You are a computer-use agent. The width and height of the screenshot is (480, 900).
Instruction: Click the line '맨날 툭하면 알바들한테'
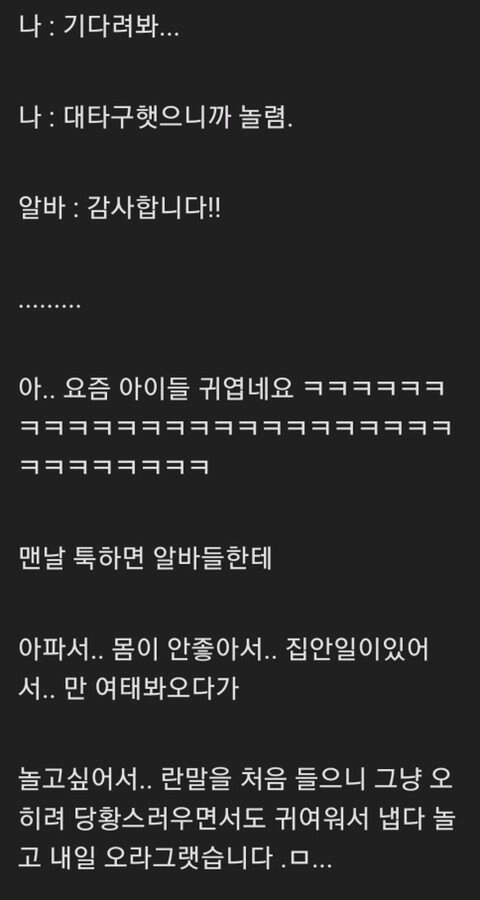(x=145, y=558)
